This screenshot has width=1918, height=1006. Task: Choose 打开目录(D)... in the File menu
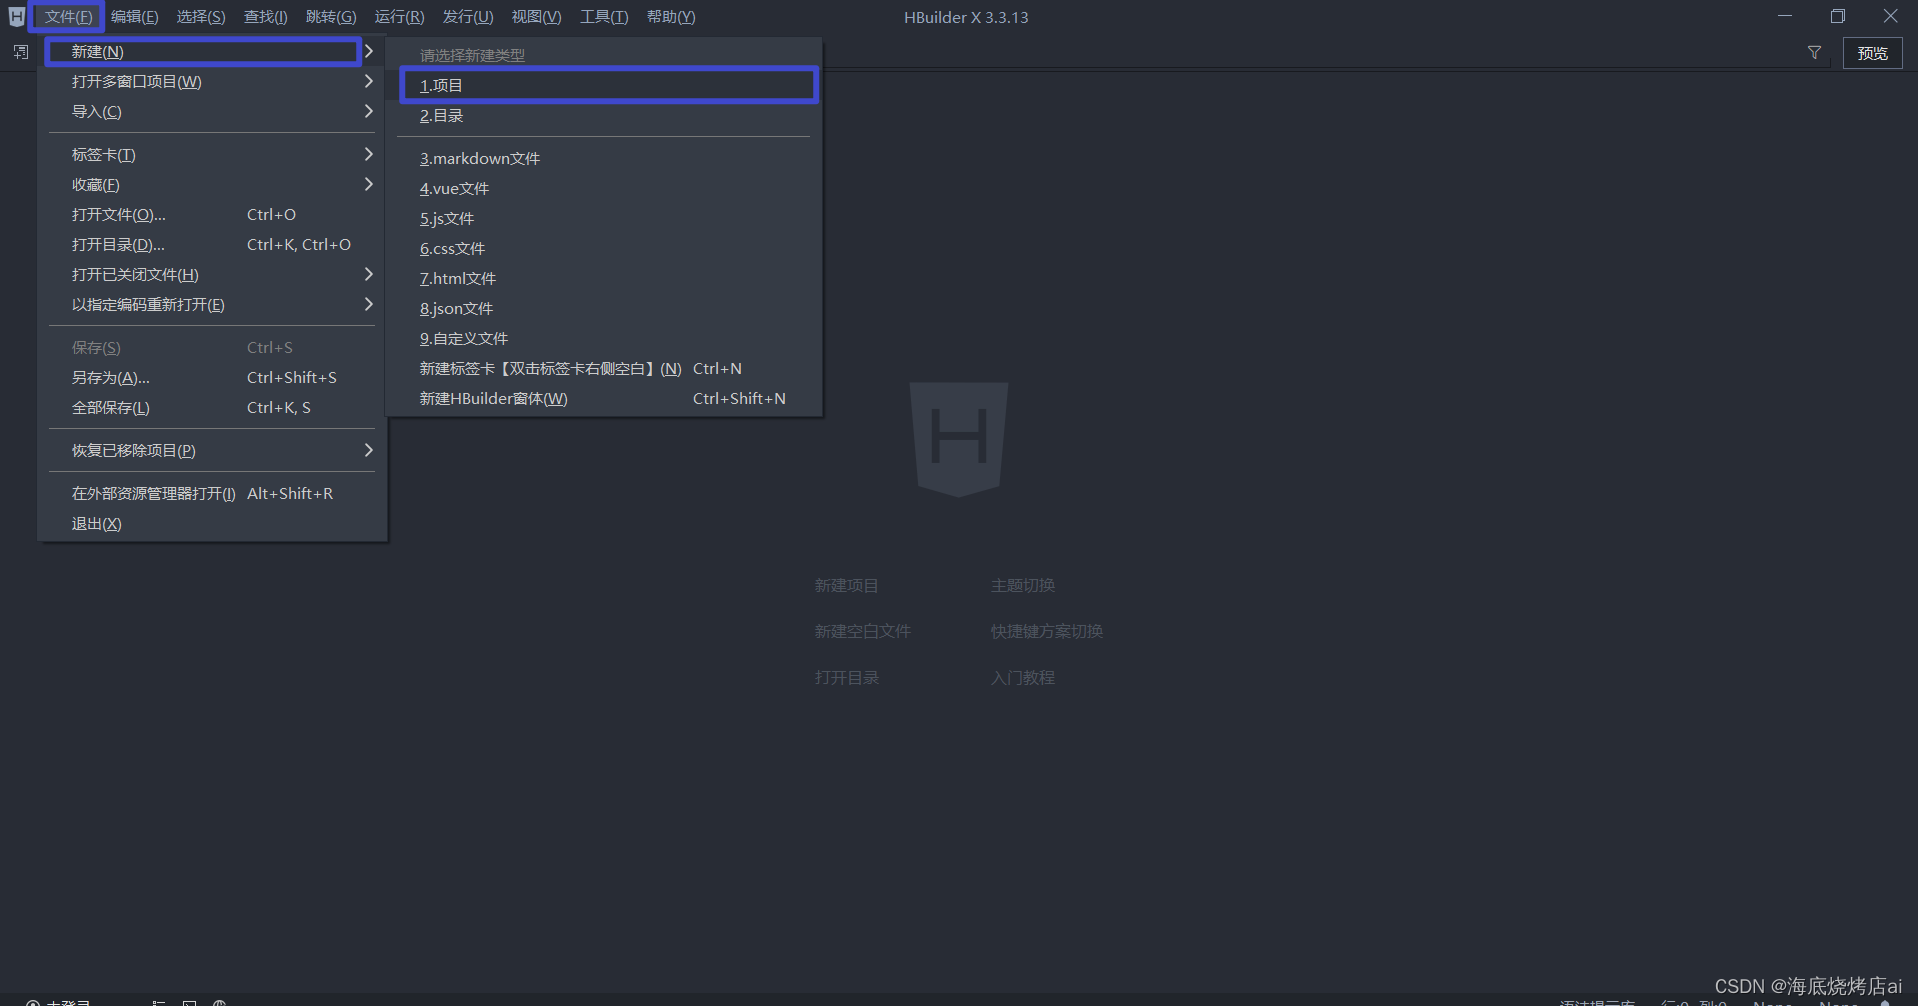coord(212,244)
